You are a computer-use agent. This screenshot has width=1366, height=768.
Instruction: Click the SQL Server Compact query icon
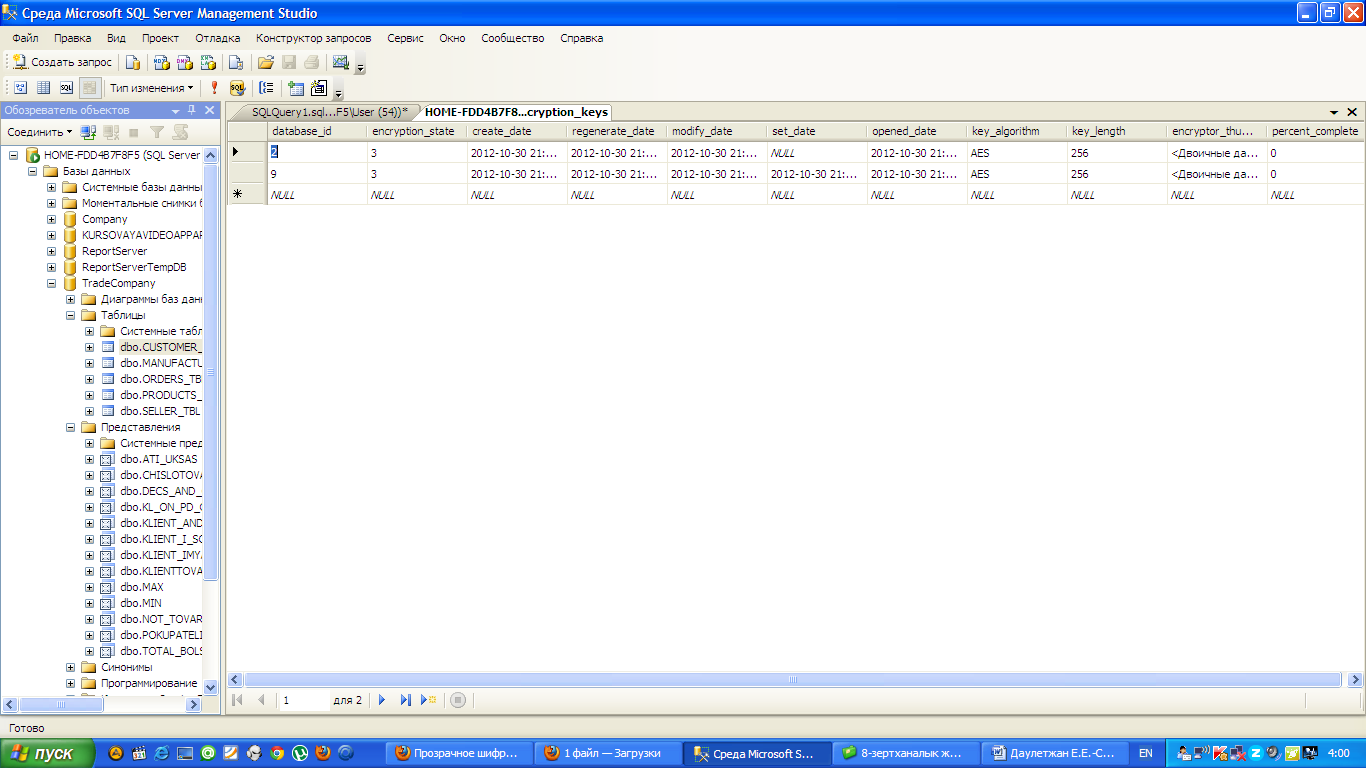point(236,62)
